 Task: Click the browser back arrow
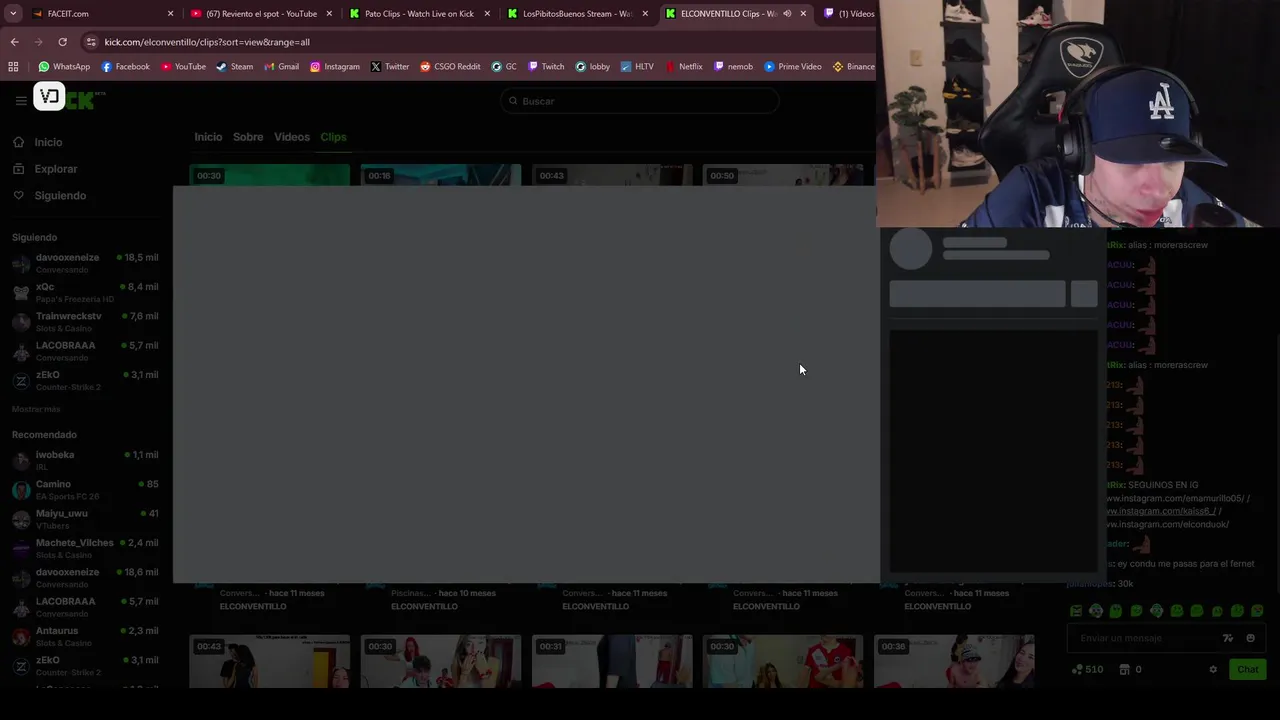click(x=14, y=42)
